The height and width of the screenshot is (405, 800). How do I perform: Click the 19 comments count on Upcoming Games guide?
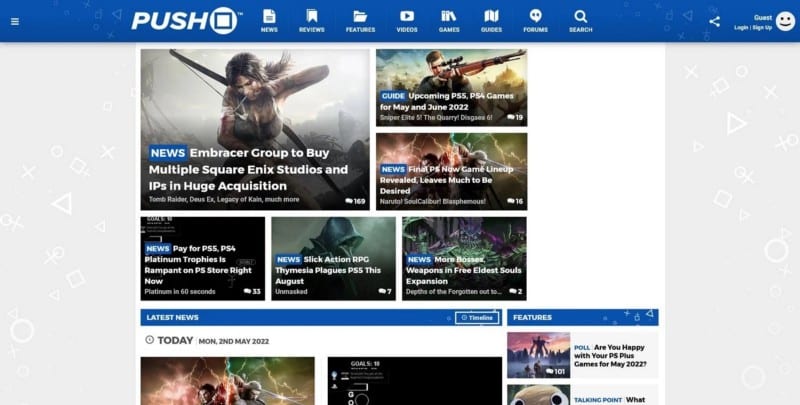coord(515,117)
